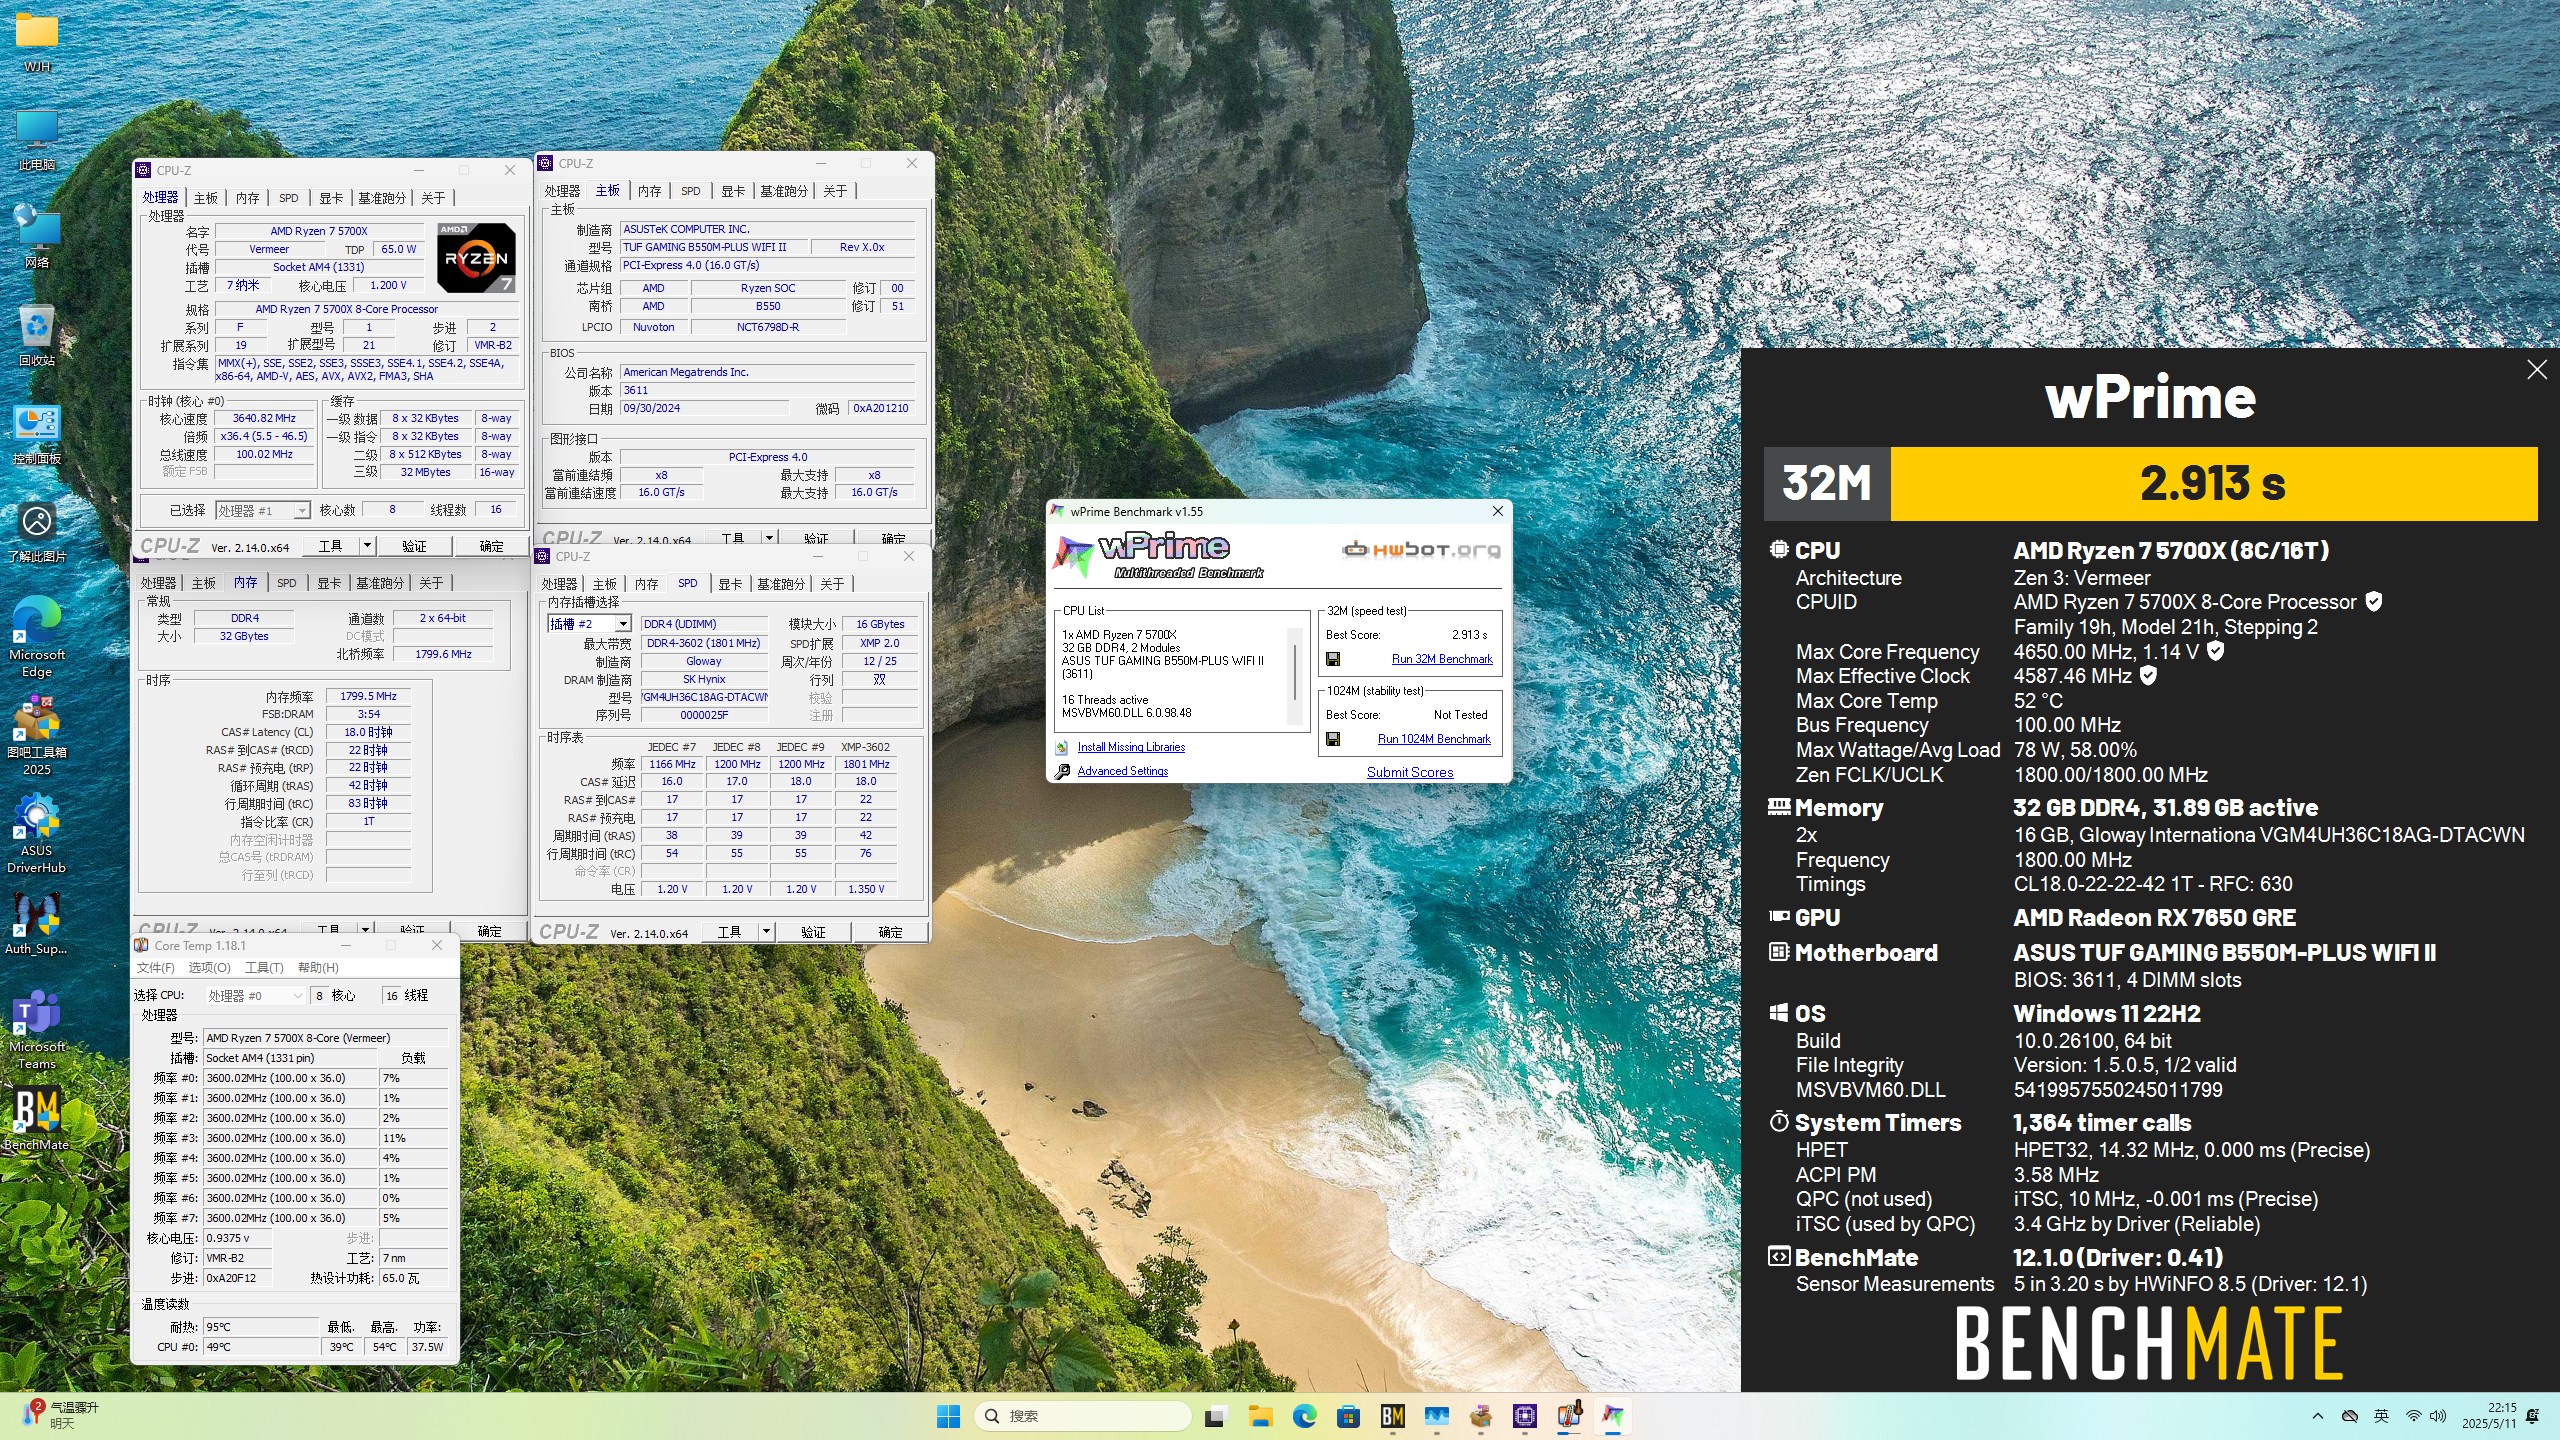Open the 工具(T) menu in Core Temp
The width and height of the screenshot is (2560, 1440).
[265, 968]
